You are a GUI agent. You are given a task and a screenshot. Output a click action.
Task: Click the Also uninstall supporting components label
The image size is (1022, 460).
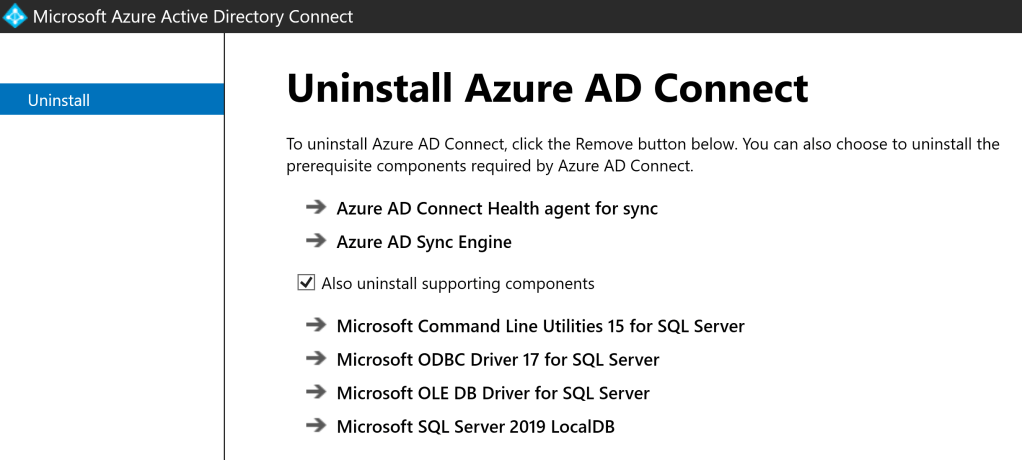coord(458,284)
